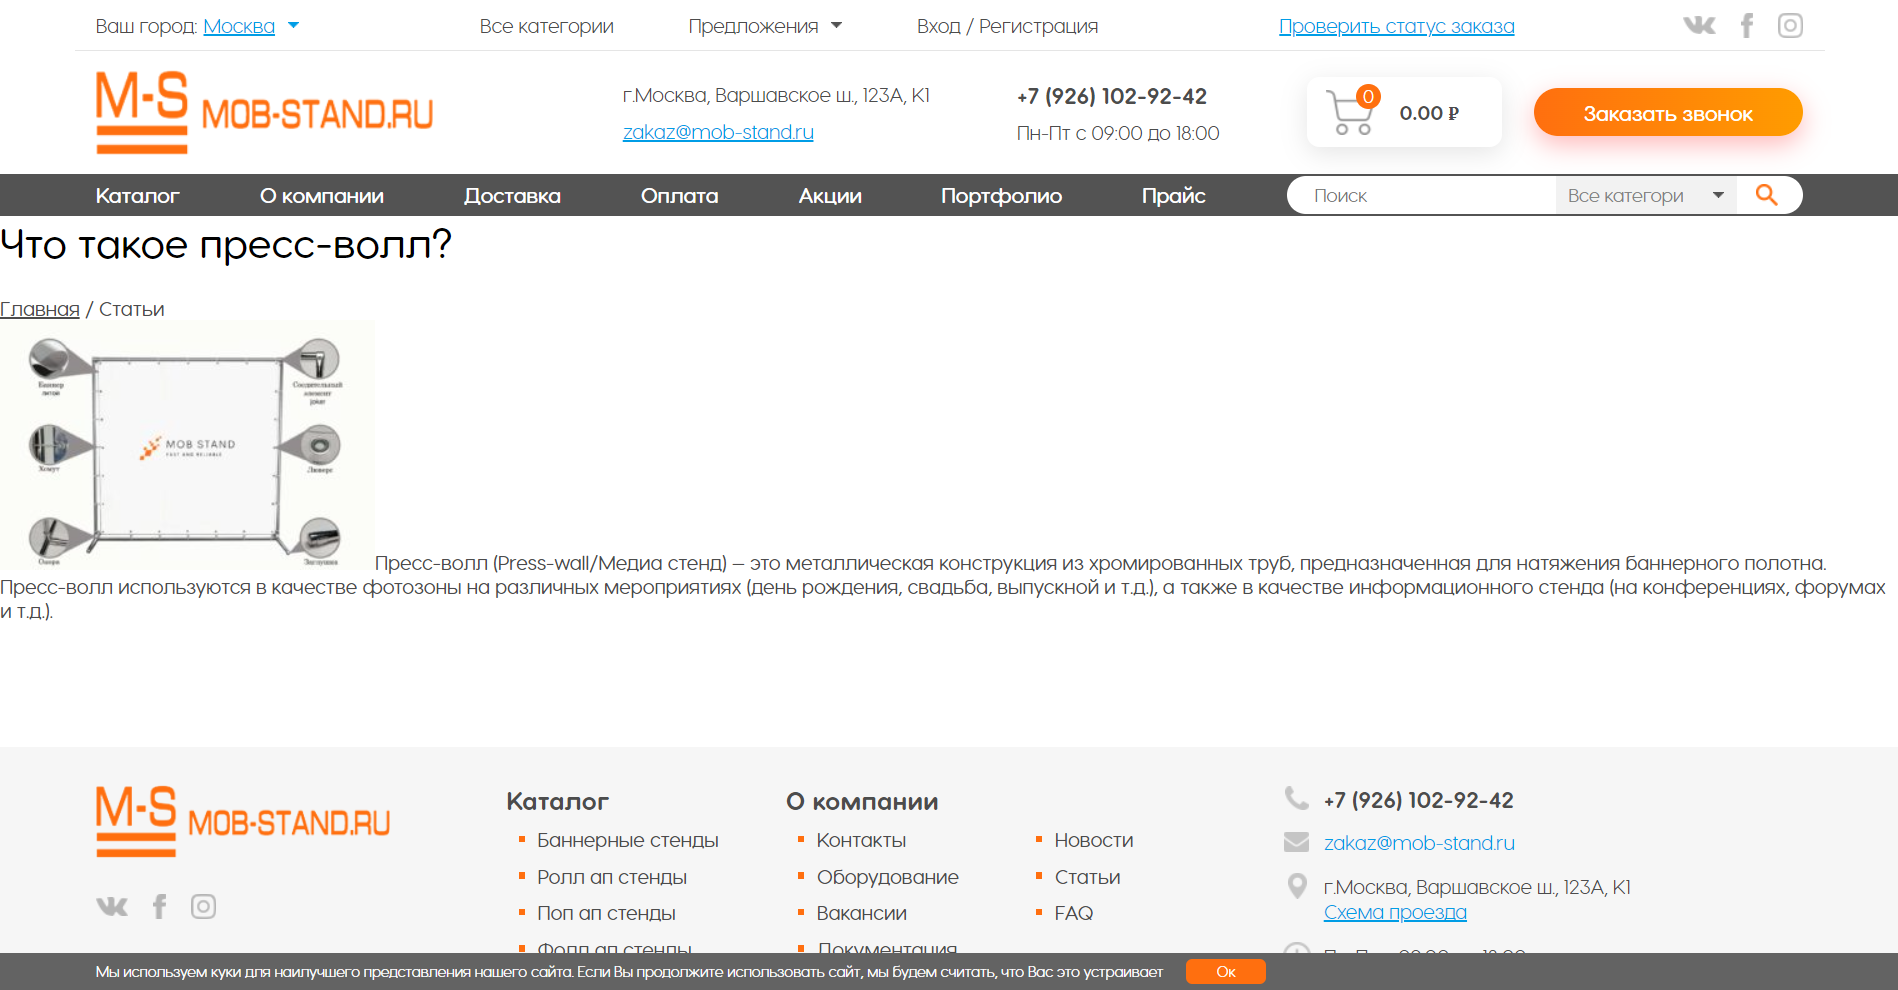The width and height of the screenshot is (1898, 990).
Task: Open VK icon in footer
Action: [112, 906]
